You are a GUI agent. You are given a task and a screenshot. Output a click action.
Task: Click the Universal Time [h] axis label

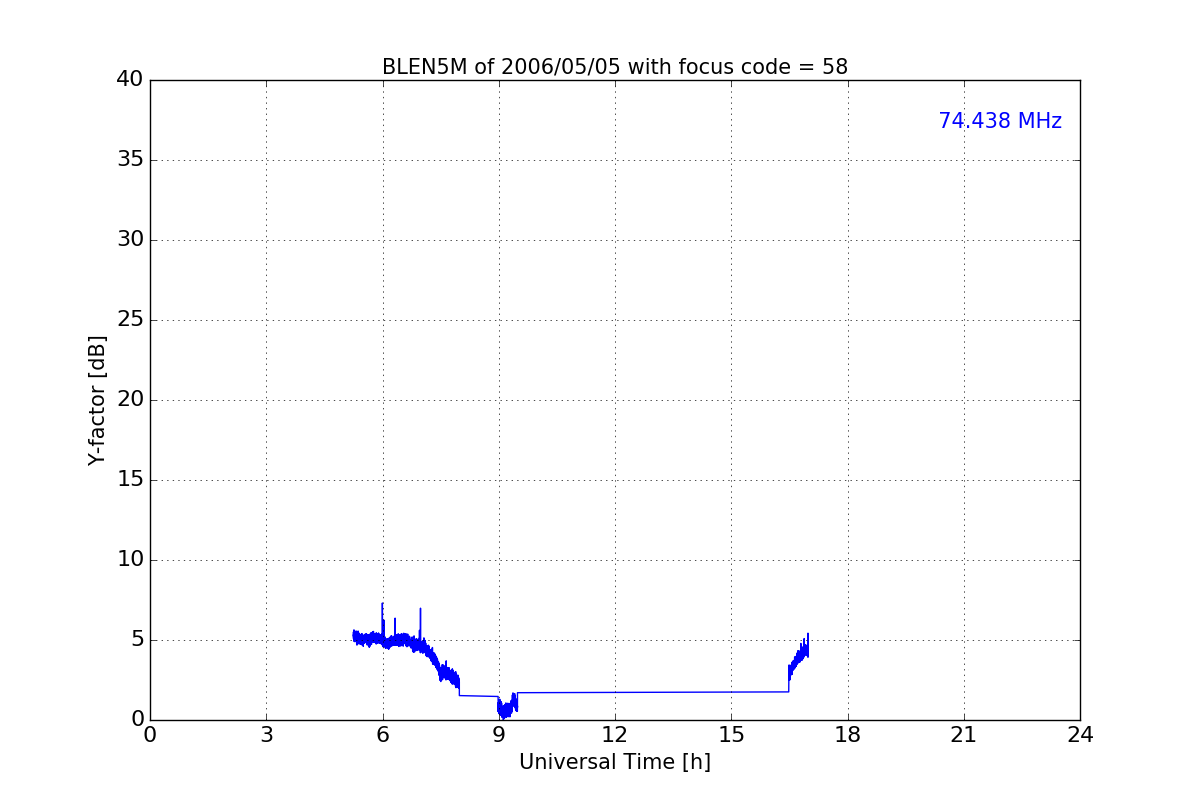tap(614, 762)
